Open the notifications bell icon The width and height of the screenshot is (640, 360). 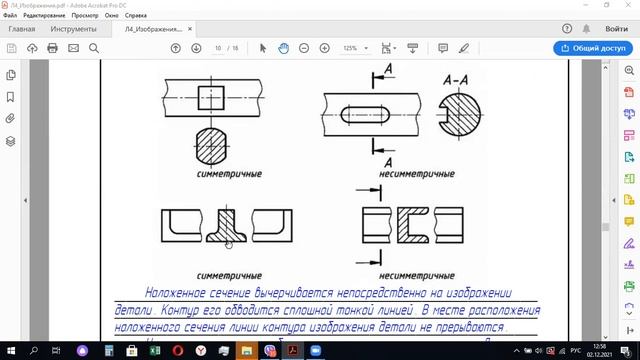[586, 29]
